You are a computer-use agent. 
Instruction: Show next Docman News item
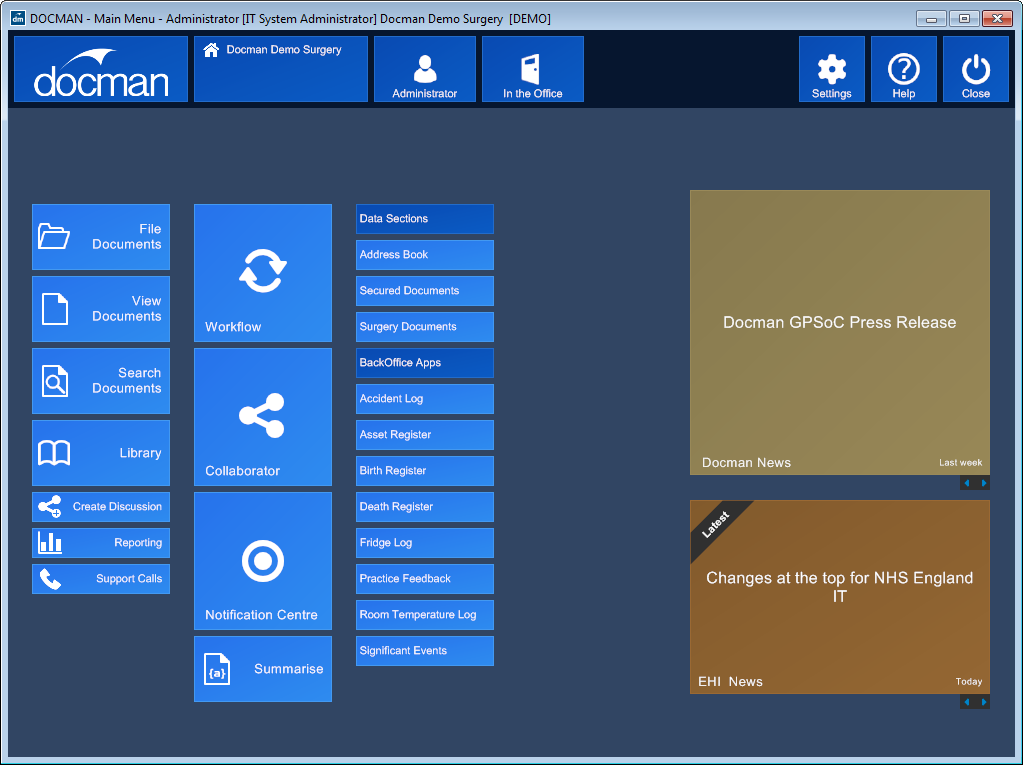(x=984, y=483)
